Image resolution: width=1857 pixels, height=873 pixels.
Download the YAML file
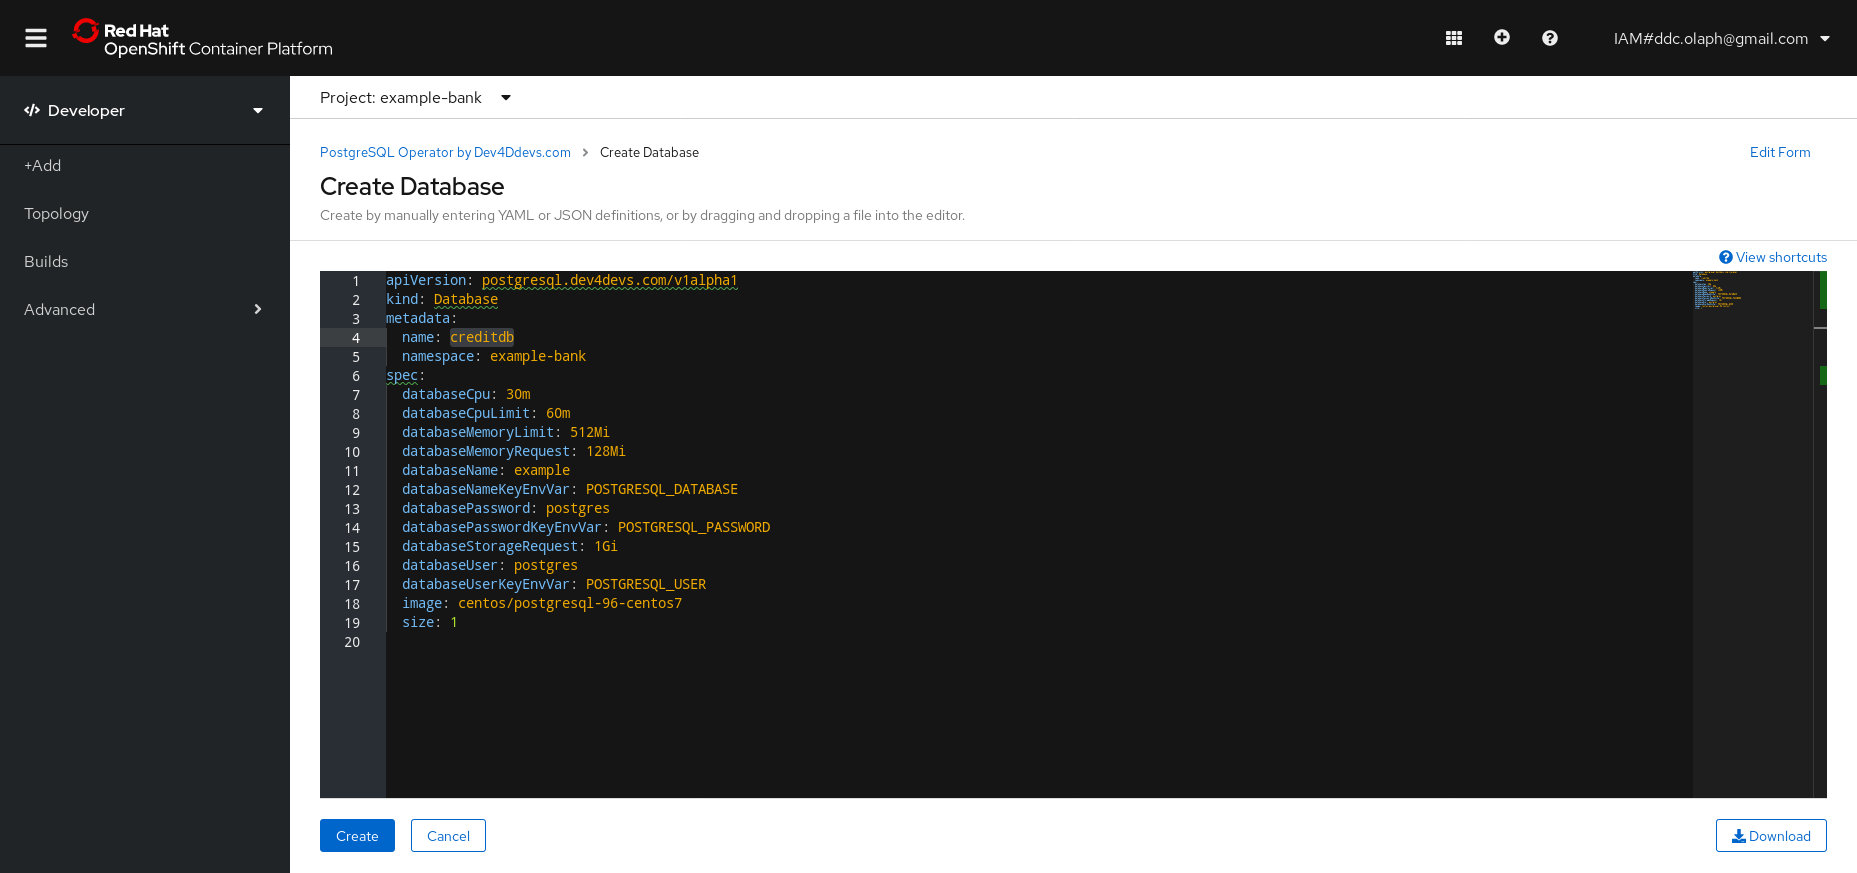[x=1771, y=836]
